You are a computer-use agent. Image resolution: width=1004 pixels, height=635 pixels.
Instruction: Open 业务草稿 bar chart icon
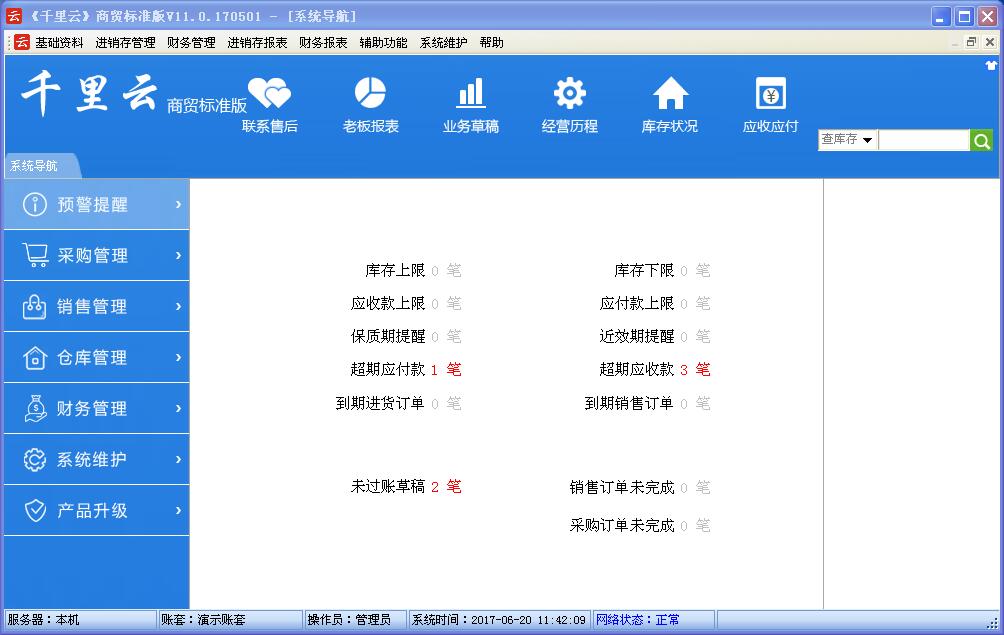tap(470, 95)
